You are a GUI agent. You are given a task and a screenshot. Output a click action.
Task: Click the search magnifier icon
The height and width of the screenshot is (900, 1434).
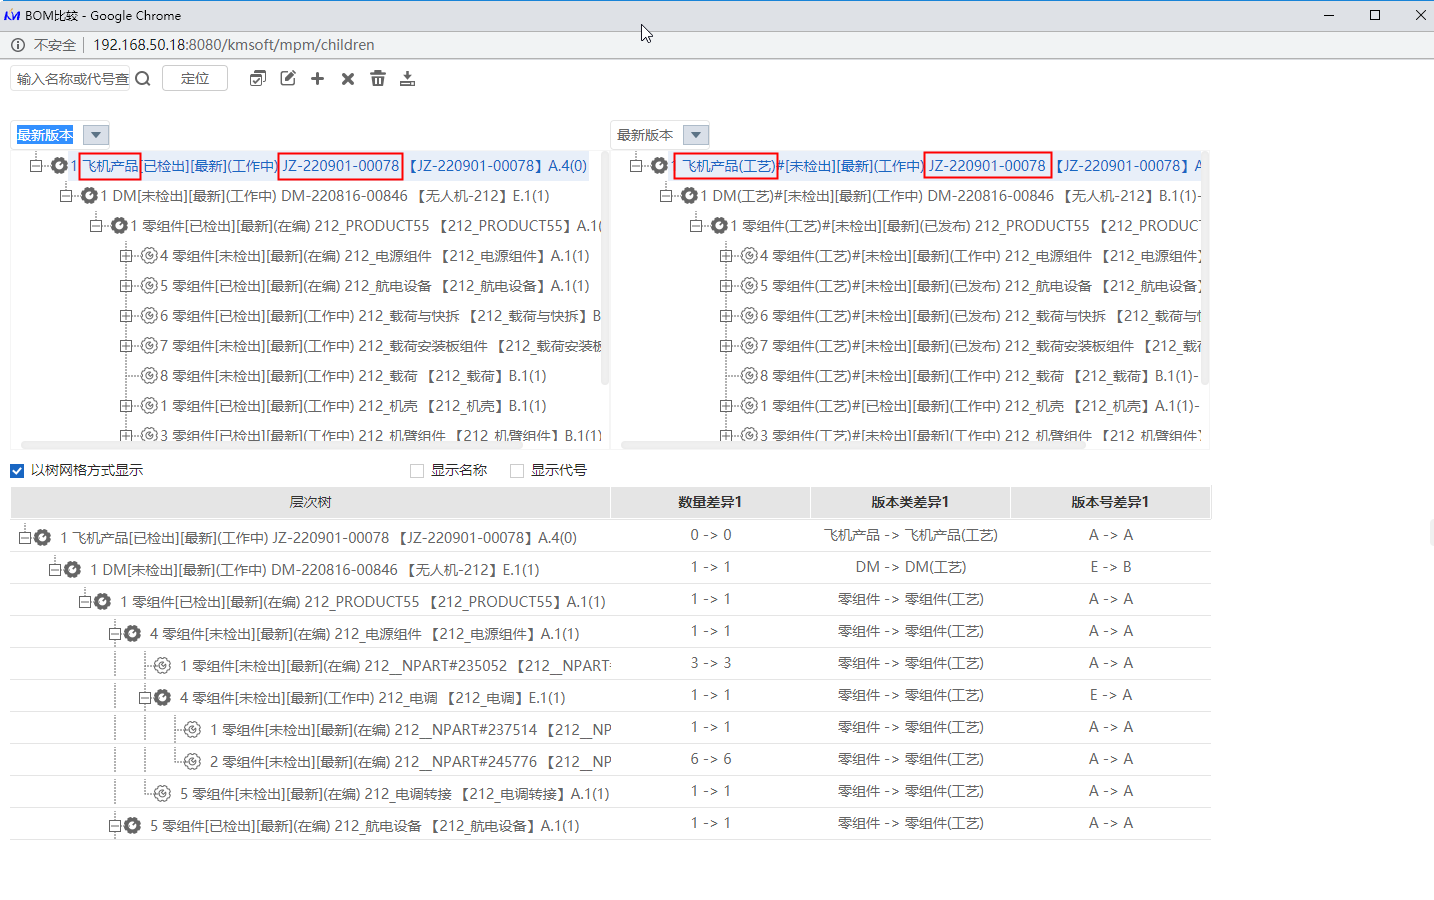coord(143,79)
